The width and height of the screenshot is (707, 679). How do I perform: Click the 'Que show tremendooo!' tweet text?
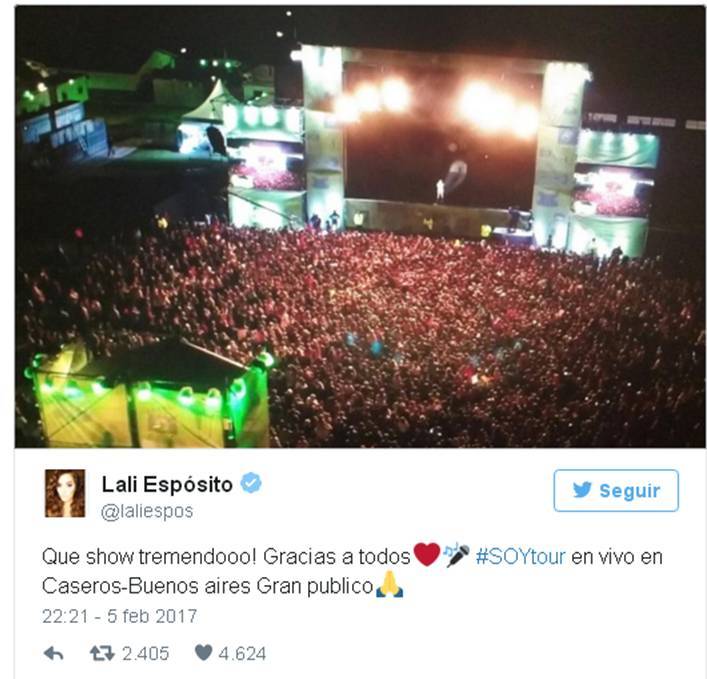pos(149,557)
